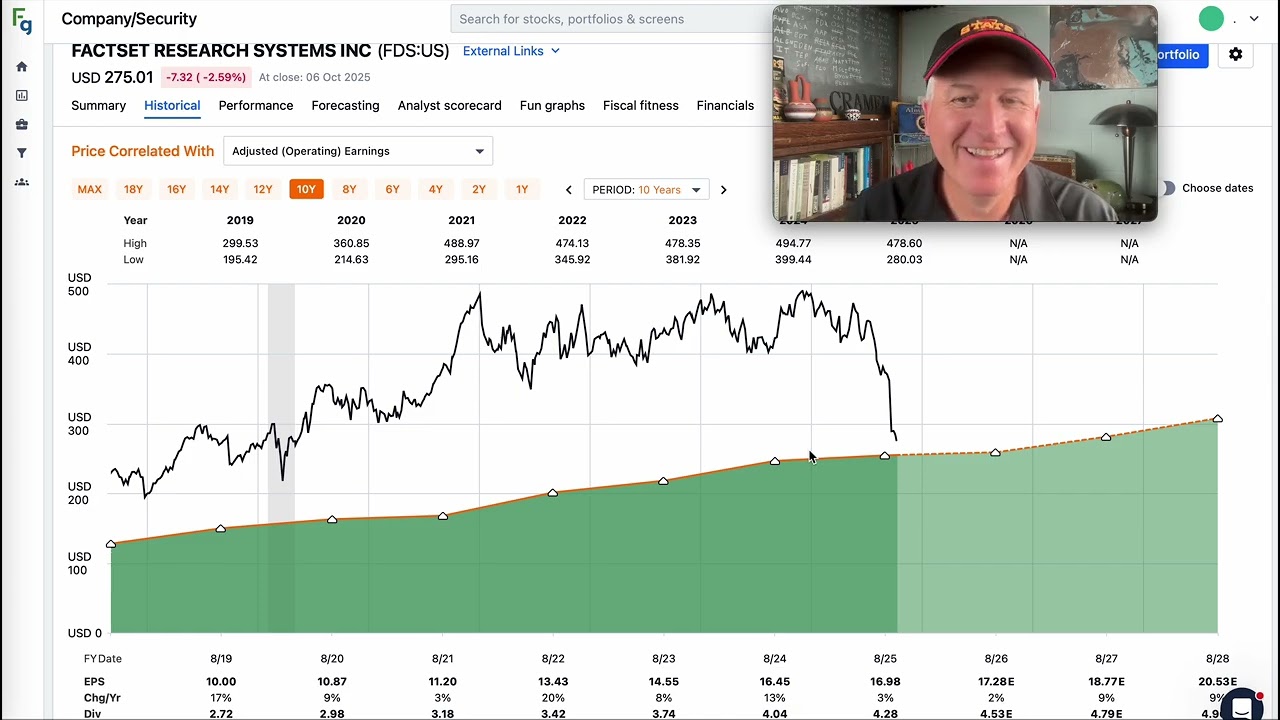This screenshot has width=1280, height=720.
Task: Click the Price Correlated With label
Action: pyautogui.click(x=143, y=151)
